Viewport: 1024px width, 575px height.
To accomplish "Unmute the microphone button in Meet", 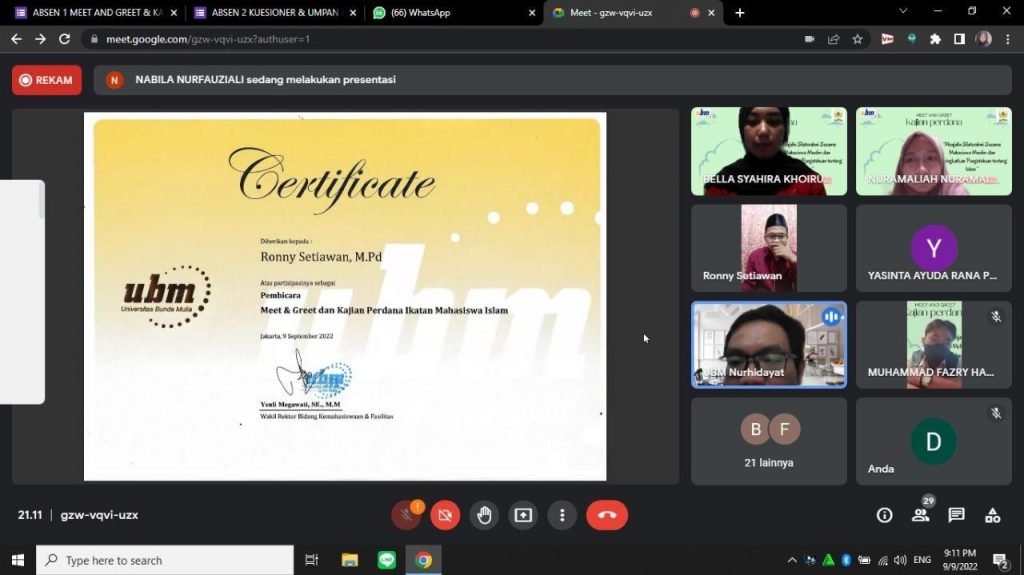I will click(x=406, y=515).
